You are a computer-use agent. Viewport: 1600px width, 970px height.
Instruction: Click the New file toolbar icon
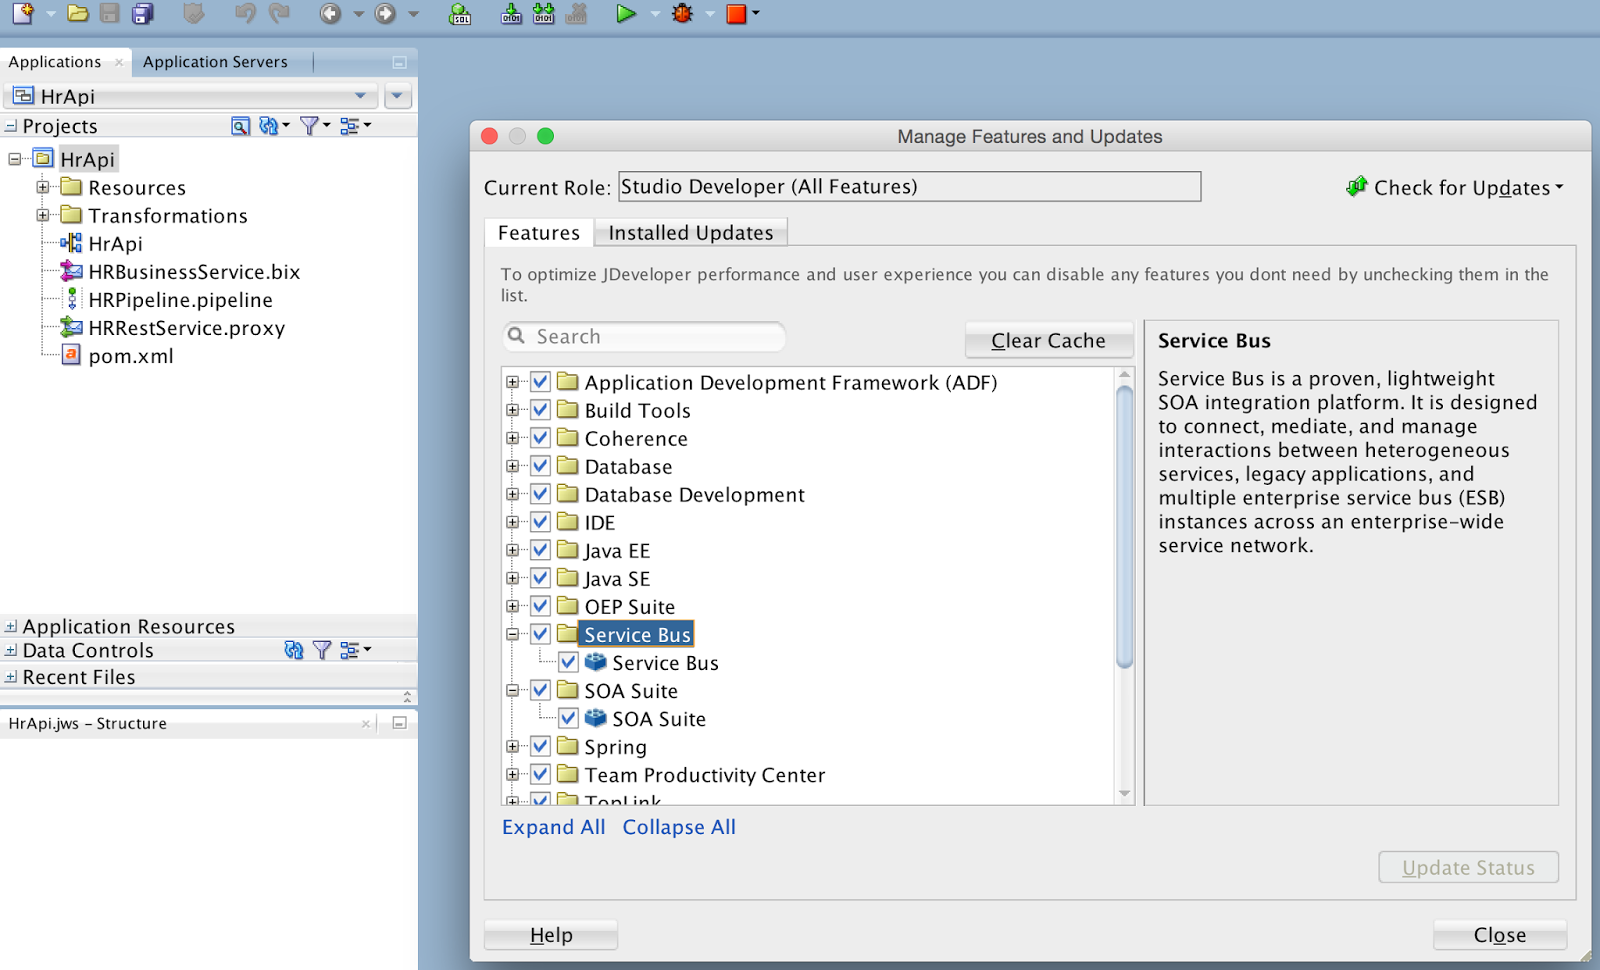pos(22,13)
